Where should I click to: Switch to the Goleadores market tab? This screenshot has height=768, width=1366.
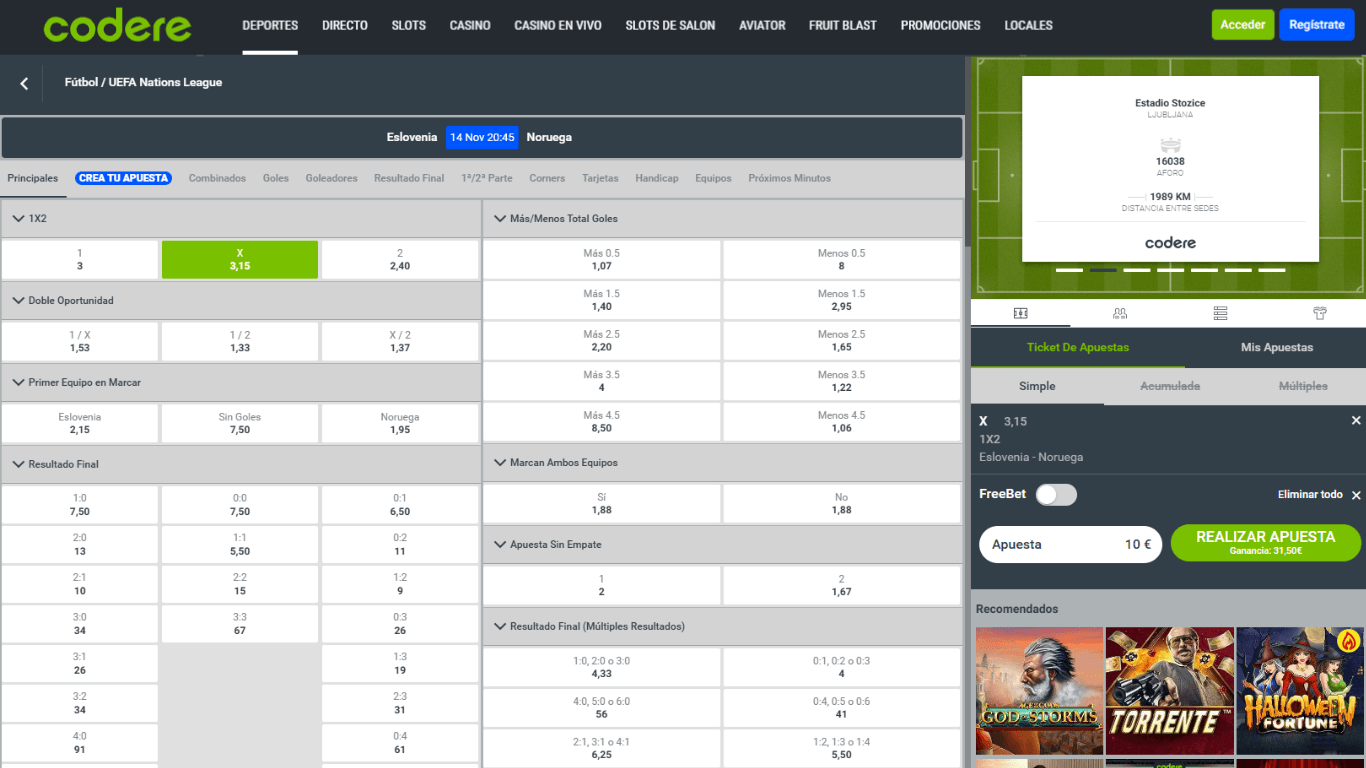(331, 178)
